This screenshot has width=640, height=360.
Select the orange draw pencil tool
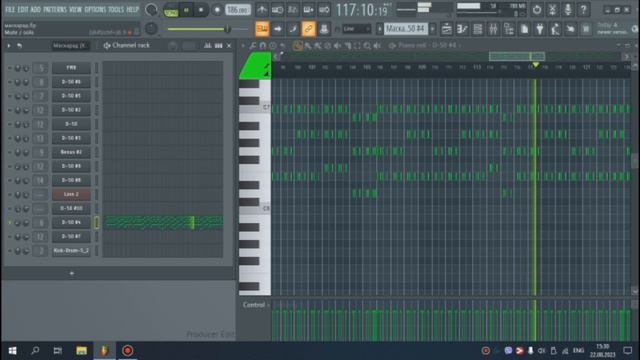298,46
